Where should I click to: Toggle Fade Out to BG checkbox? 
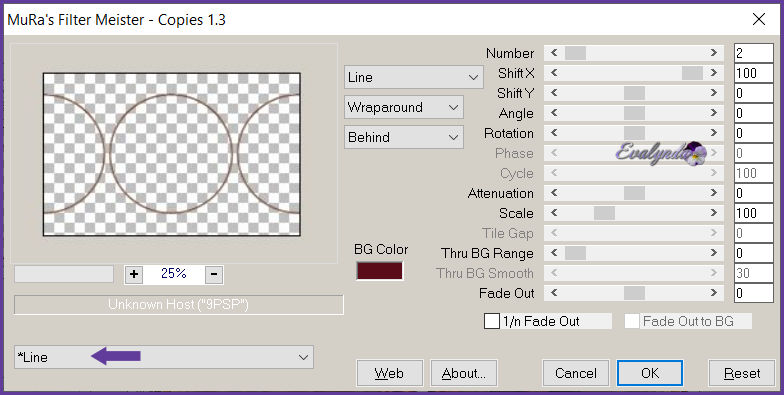point(632,321)
